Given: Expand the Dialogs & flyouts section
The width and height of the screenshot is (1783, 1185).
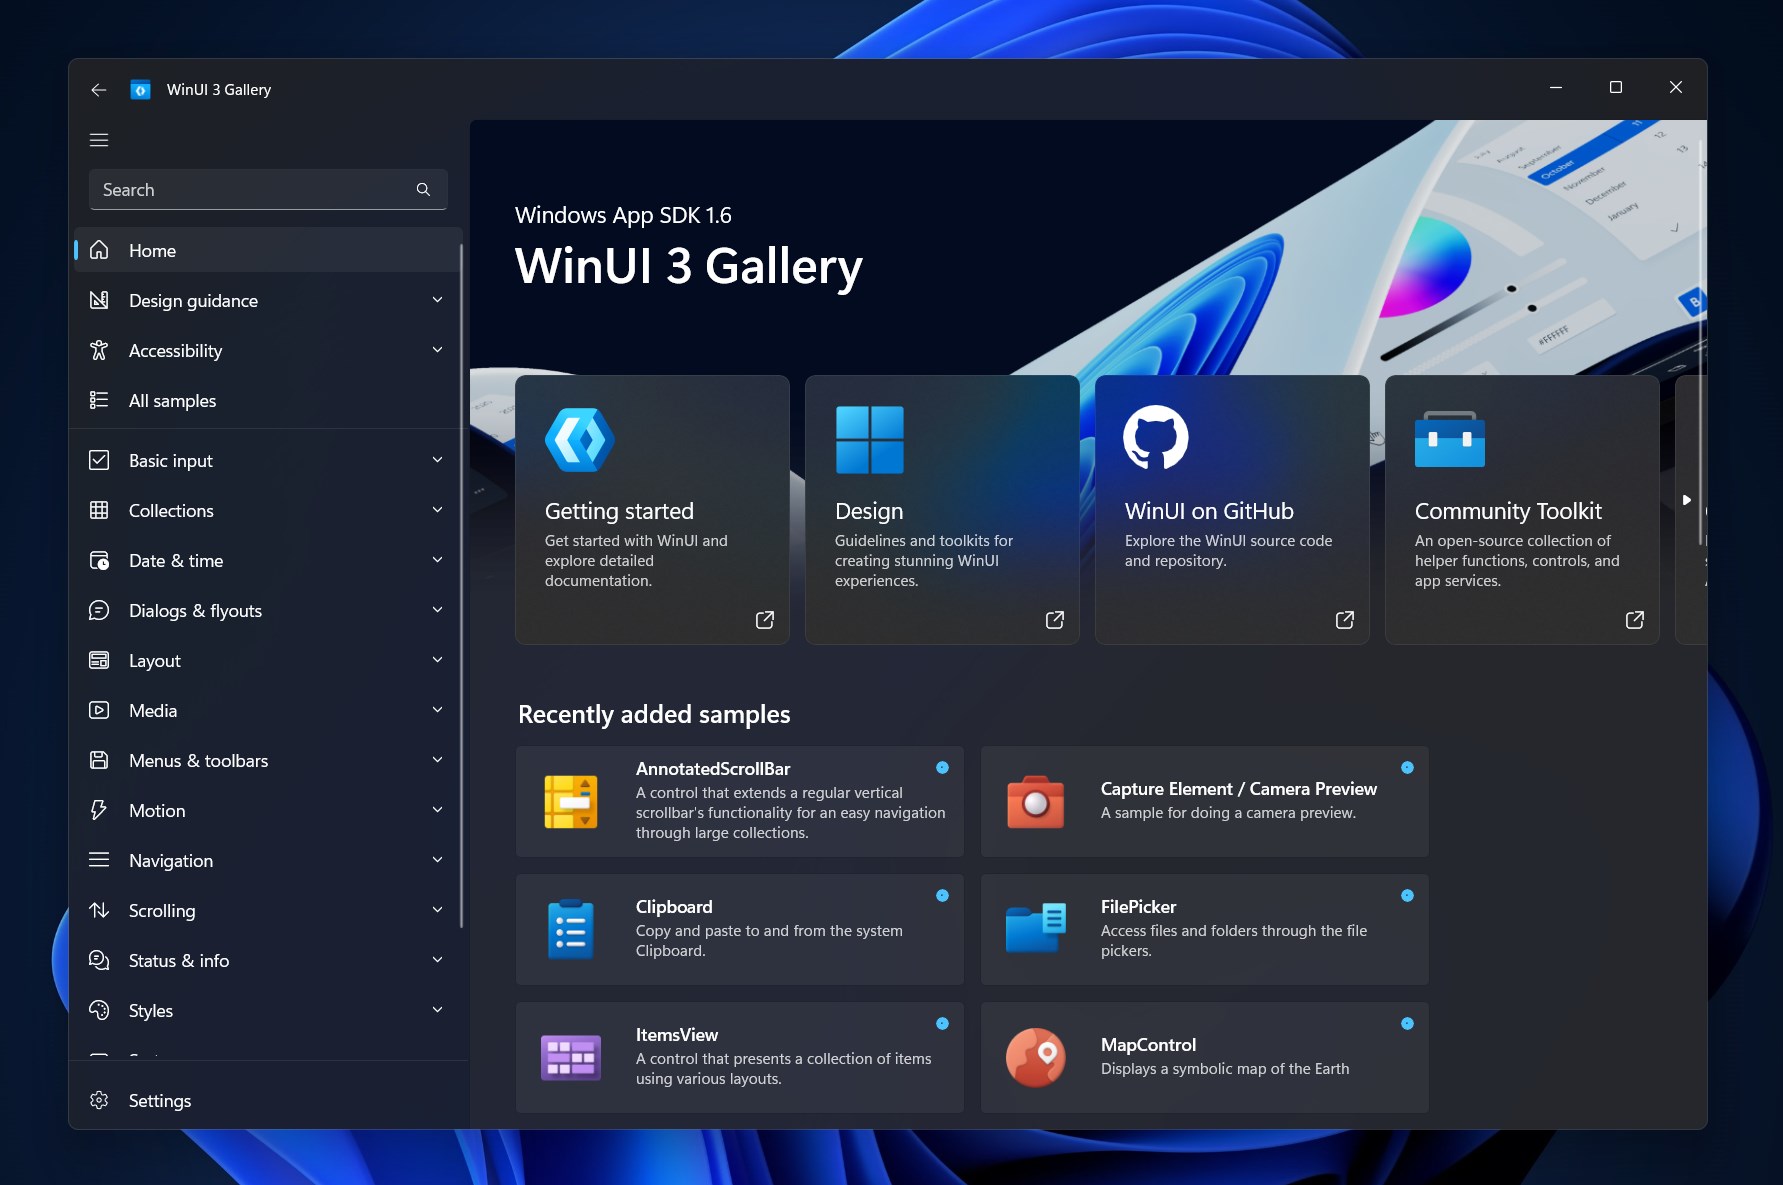Looking at the screenshot, I should tap(437, 610).
